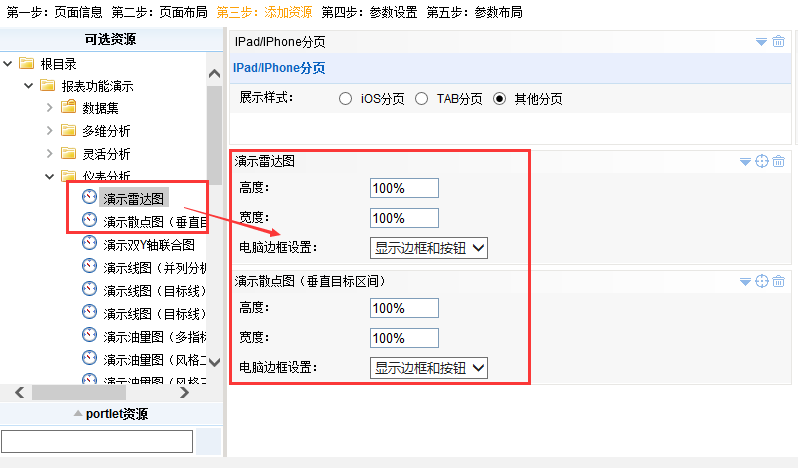Click the 宽度 field of 演示雷达图
This screenshot has width=798, height=468.
tap(404, 218)
